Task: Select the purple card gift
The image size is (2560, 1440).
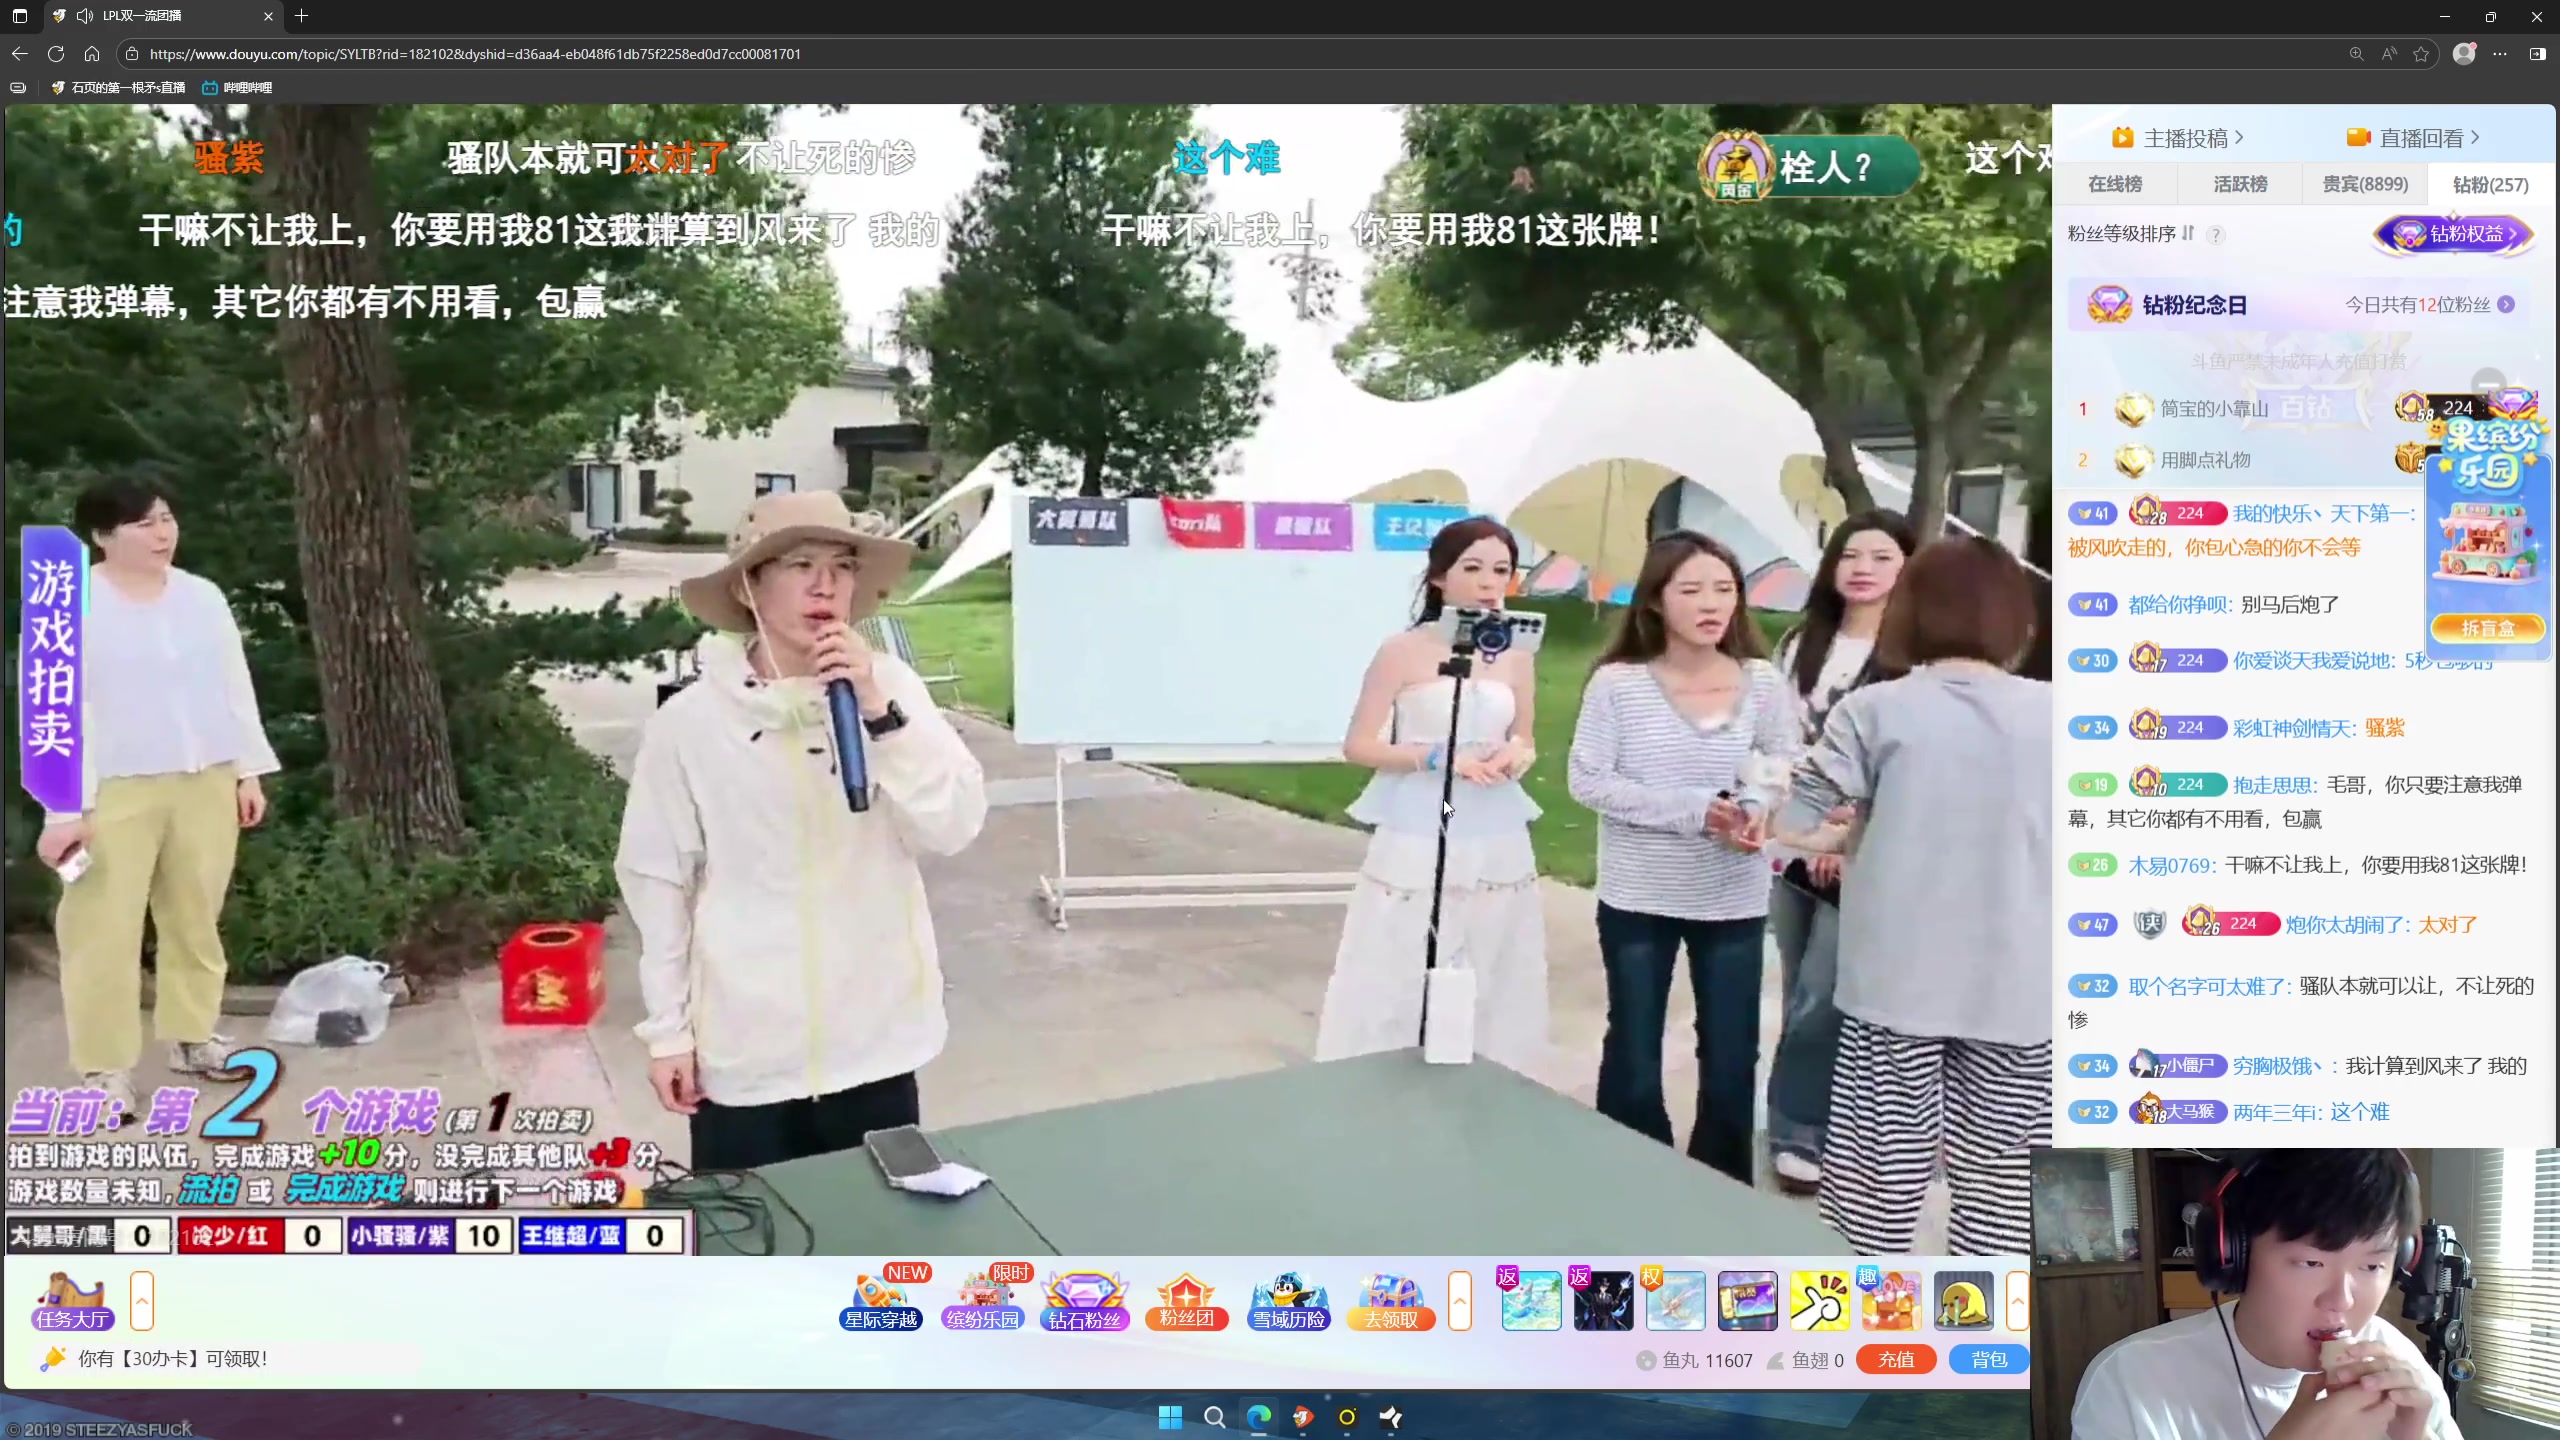Action: (x=1748, y=1300)
